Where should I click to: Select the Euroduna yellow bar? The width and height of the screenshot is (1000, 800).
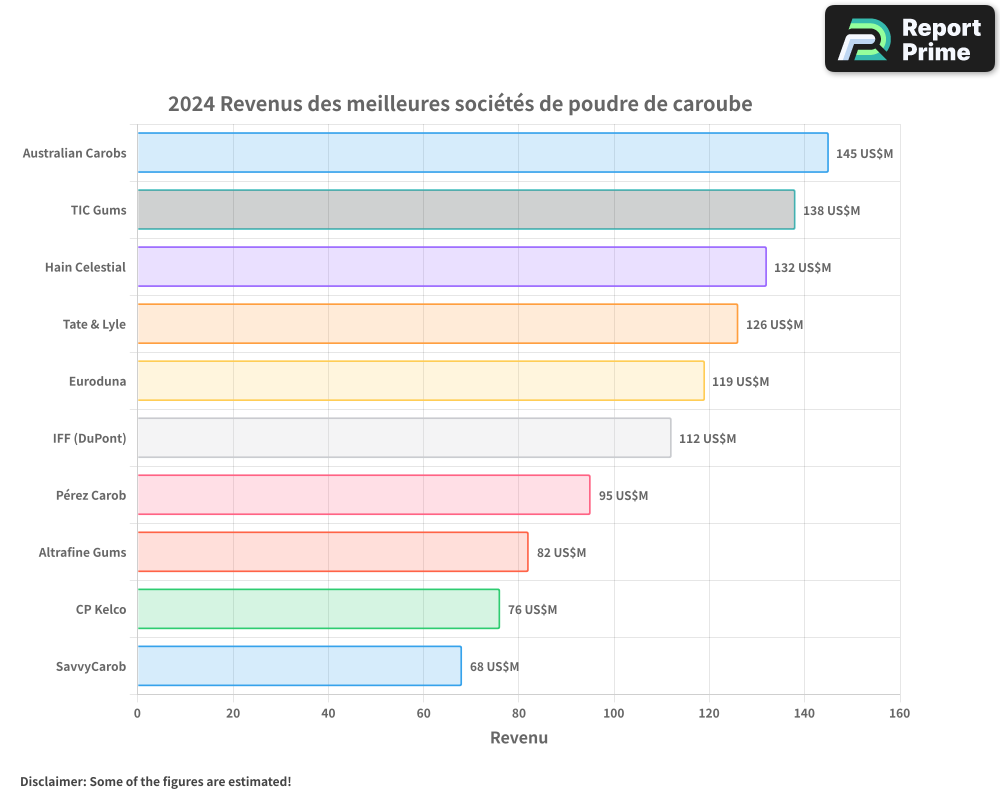point(420,381)
